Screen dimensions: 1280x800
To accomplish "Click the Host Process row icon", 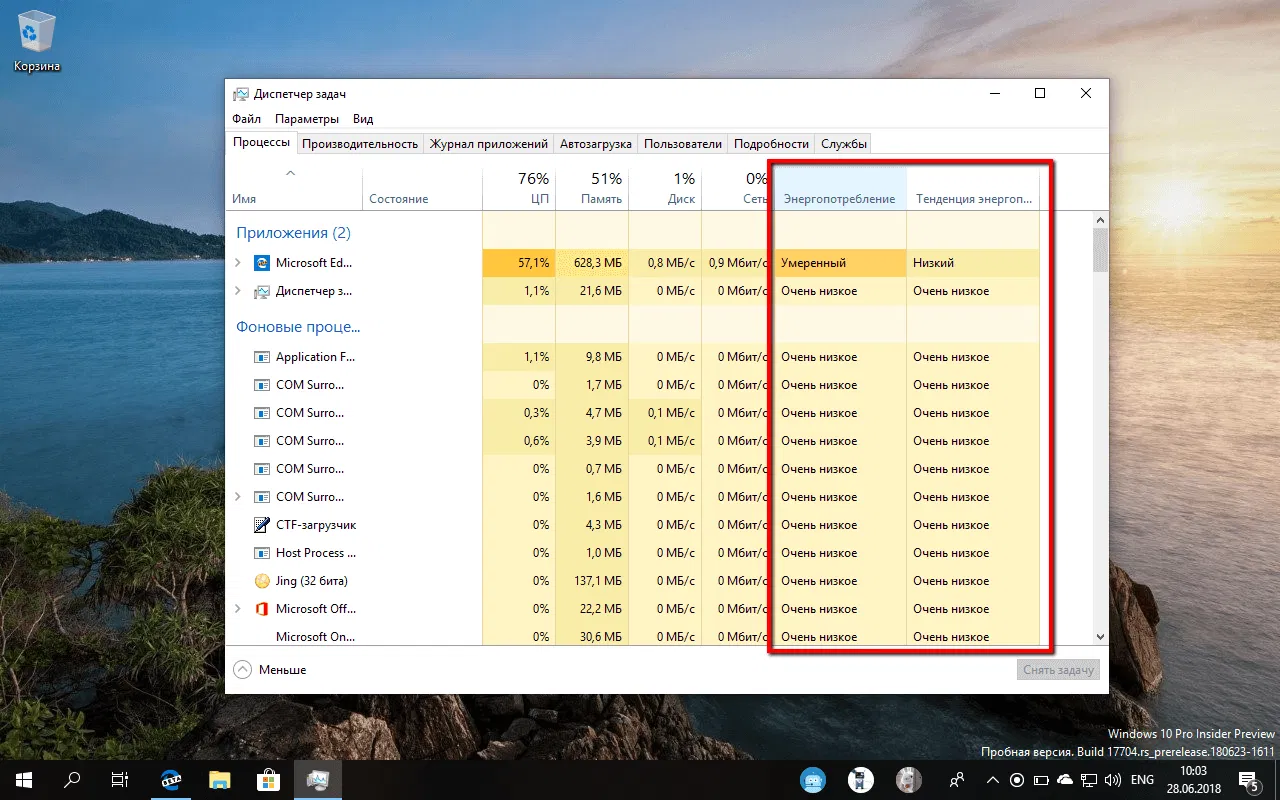I will (262, 553).
